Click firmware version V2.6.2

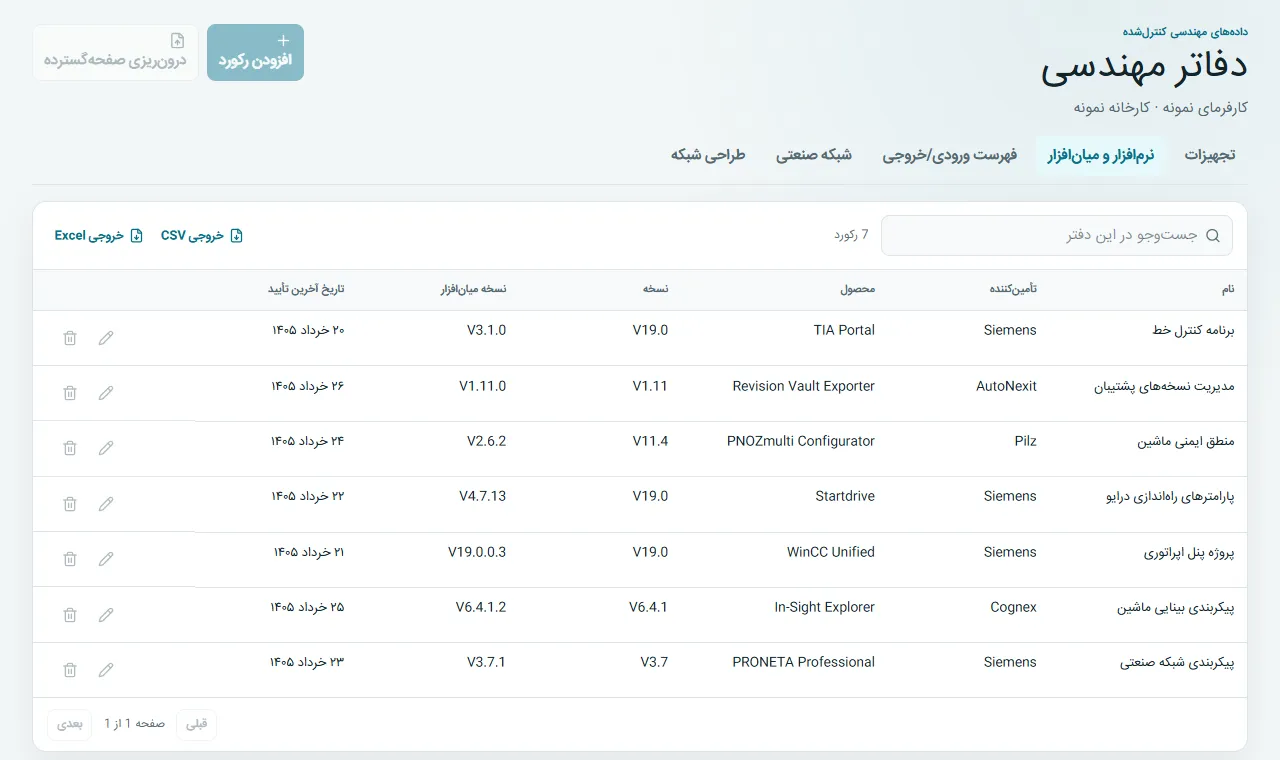(486, 441)
